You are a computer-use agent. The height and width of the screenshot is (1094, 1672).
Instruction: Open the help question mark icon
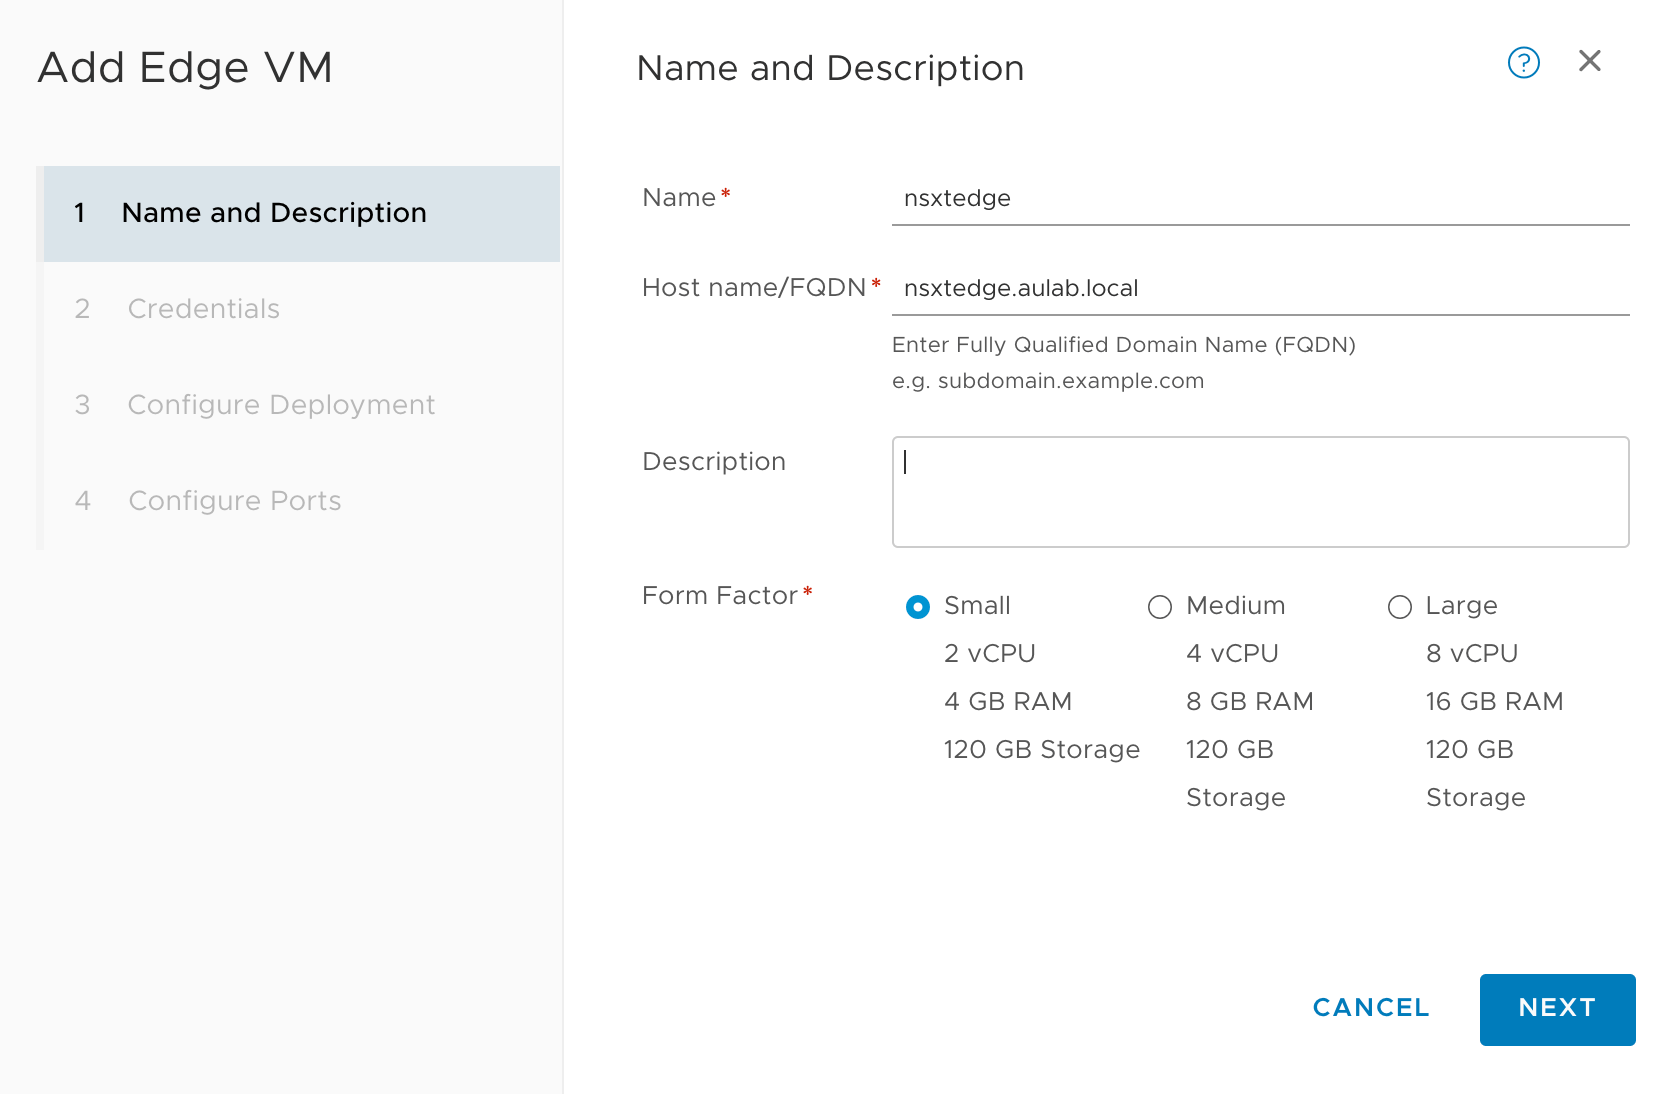tap(1523, 63)
